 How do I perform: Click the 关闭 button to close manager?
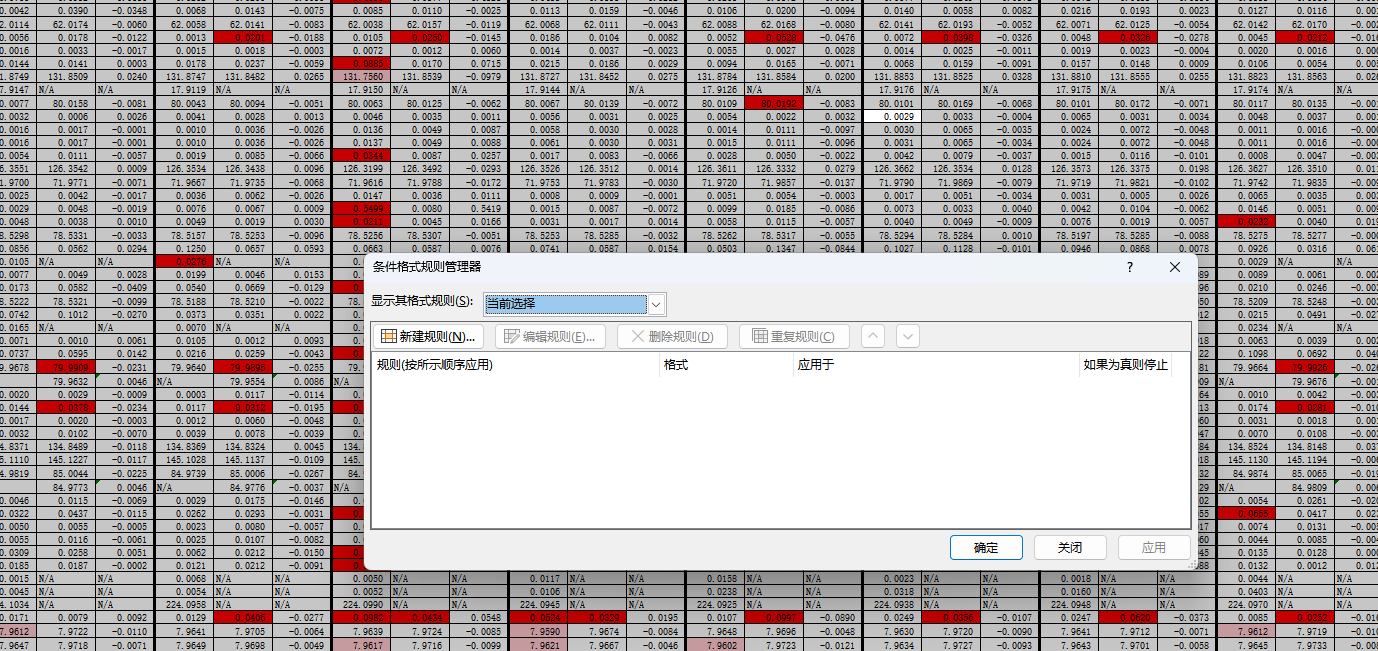tap(1070, 547)
